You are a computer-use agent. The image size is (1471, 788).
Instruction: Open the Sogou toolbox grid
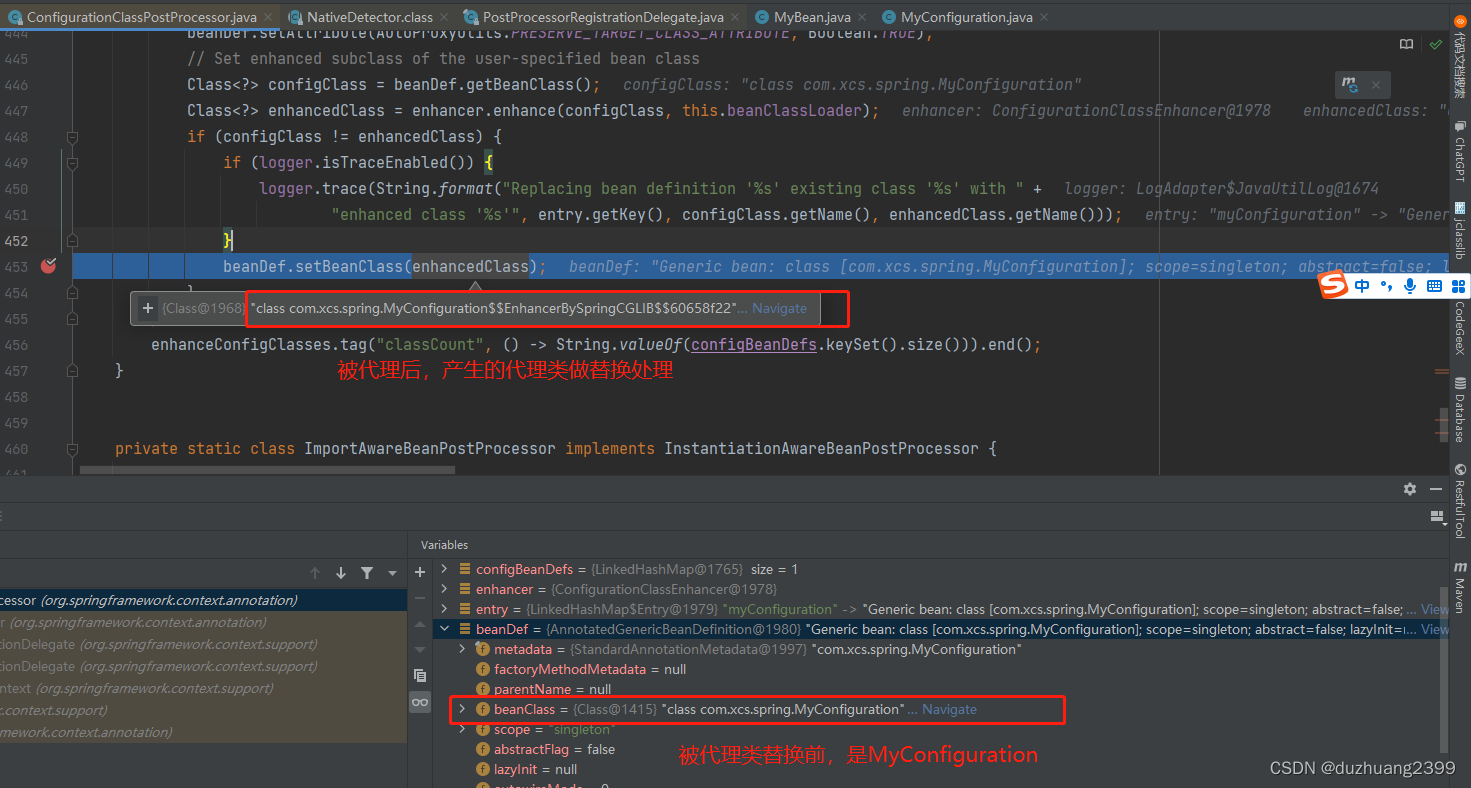1458,286
